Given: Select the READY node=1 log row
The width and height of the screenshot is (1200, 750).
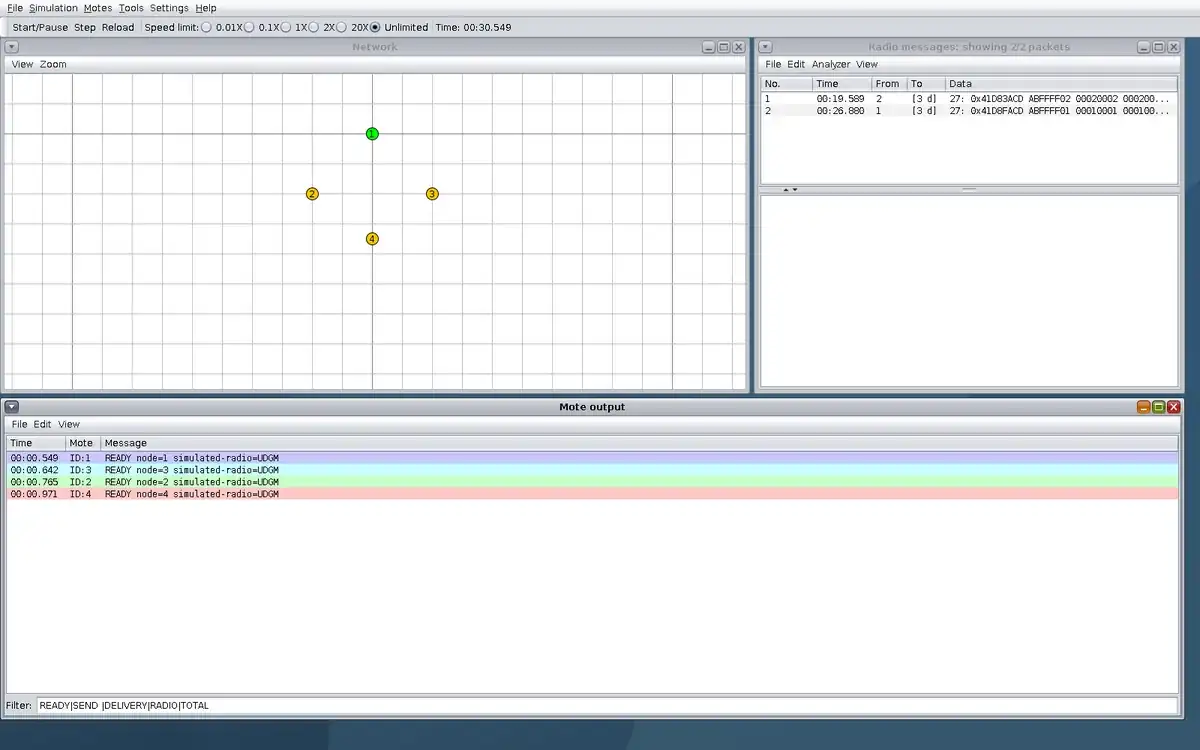Looking at the screenshot, I should coord(593,458).
